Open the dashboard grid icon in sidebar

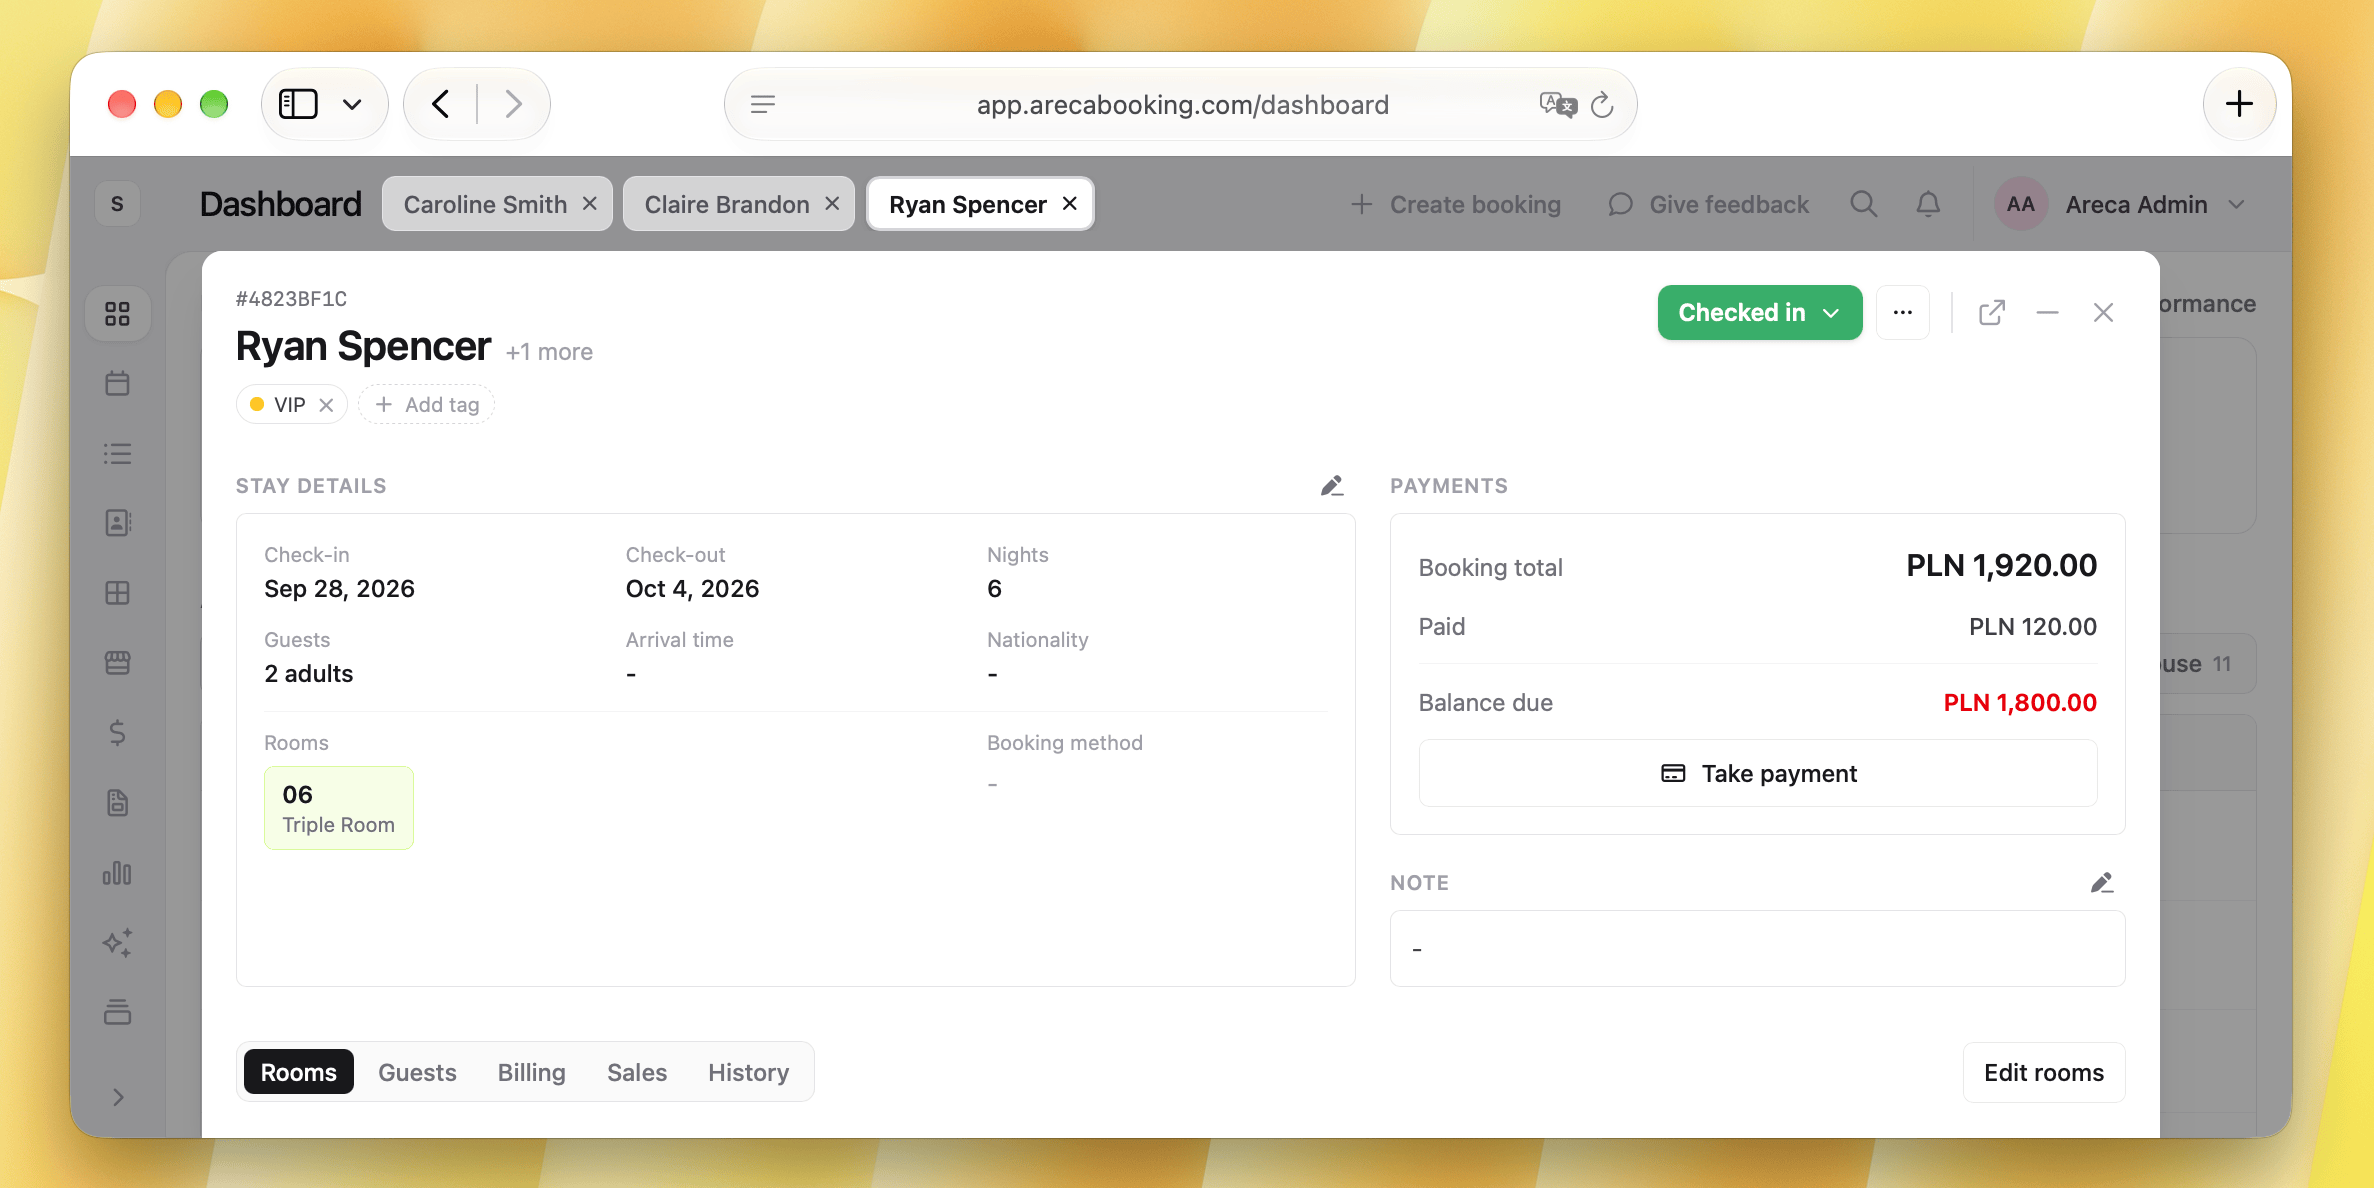[118, 314]
